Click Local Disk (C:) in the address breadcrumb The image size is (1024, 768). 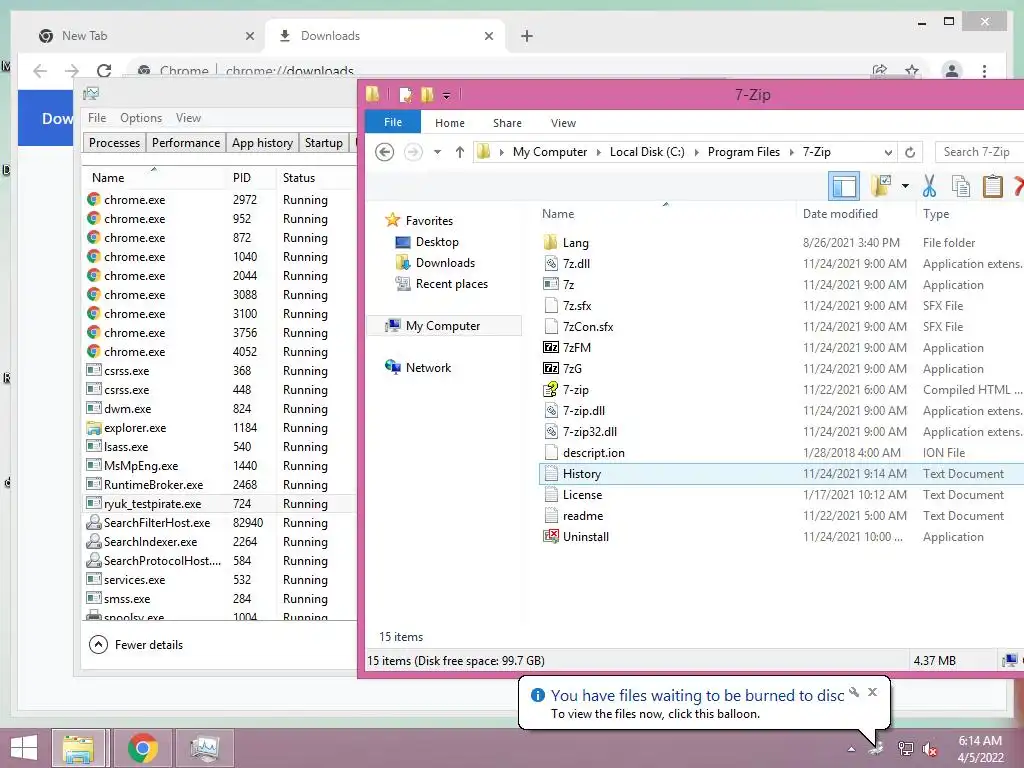coord(647,152)
